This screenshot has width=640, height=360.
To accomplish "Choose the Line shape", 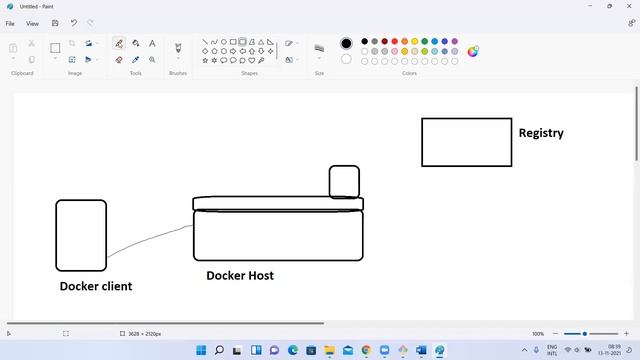I will [x=205, y=42].
